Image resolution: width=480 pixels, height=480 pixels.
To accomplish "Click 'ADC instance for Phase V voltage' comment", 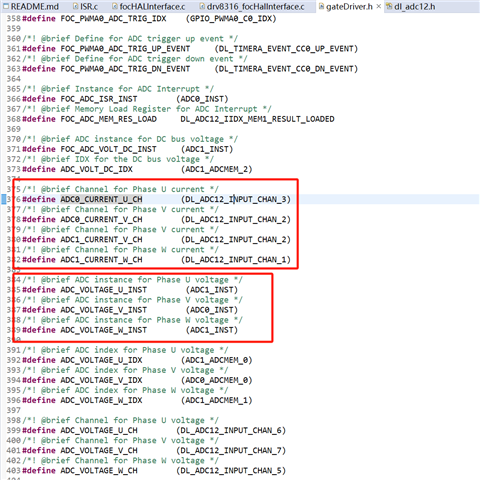I will click(133, 300).
